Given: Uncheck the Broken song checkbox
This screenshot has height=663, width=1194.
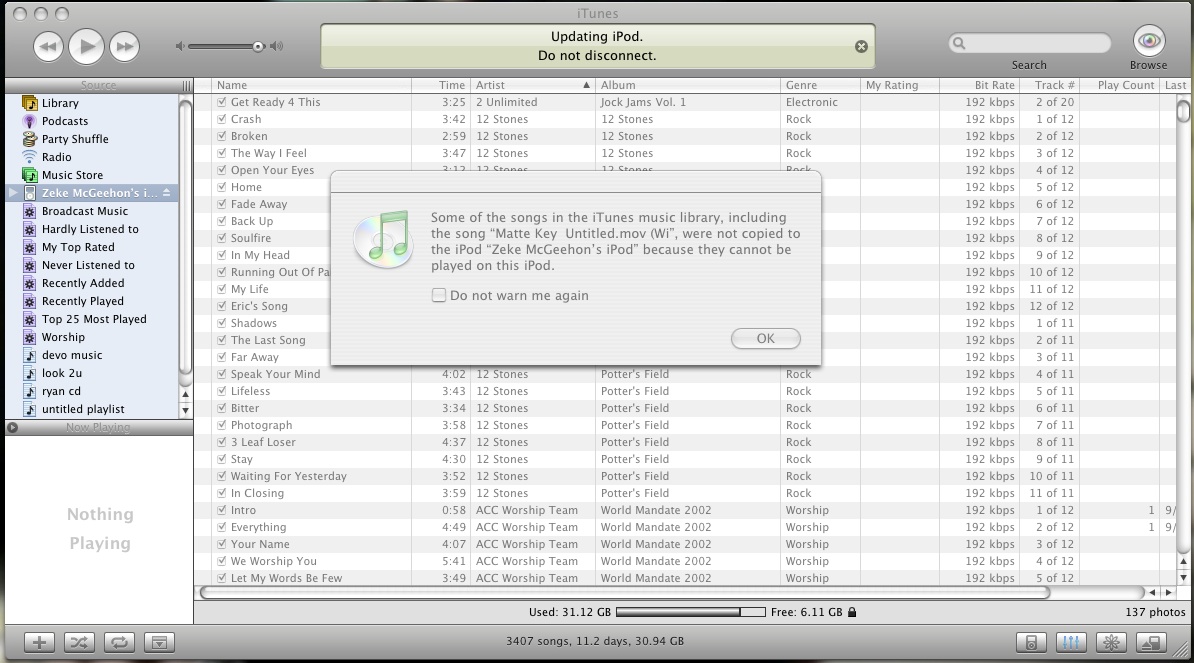Looking at the screenshot, I should tap(222, 136).
